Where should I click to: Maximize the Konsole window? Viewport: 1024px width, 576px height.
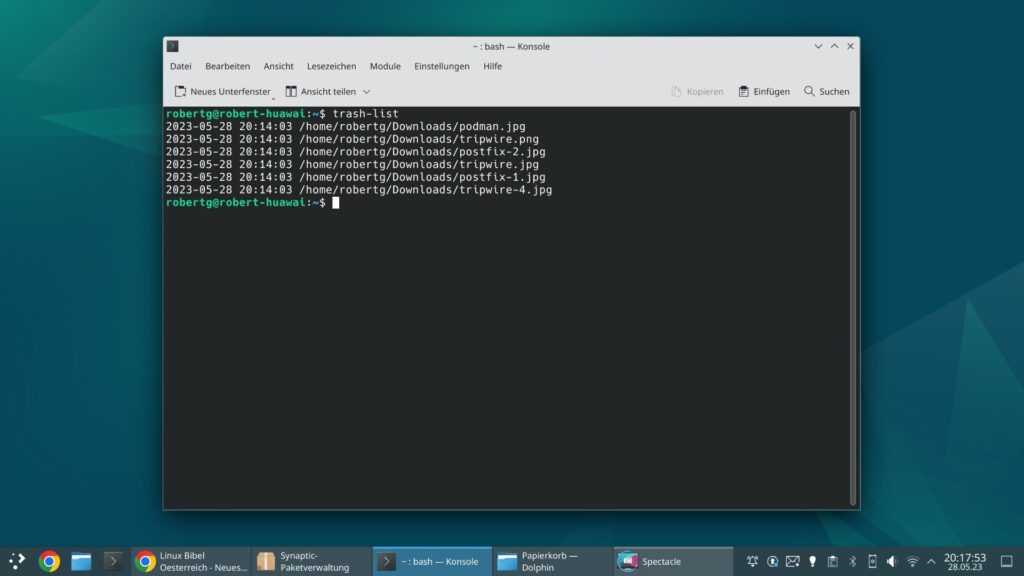[835, 46]
